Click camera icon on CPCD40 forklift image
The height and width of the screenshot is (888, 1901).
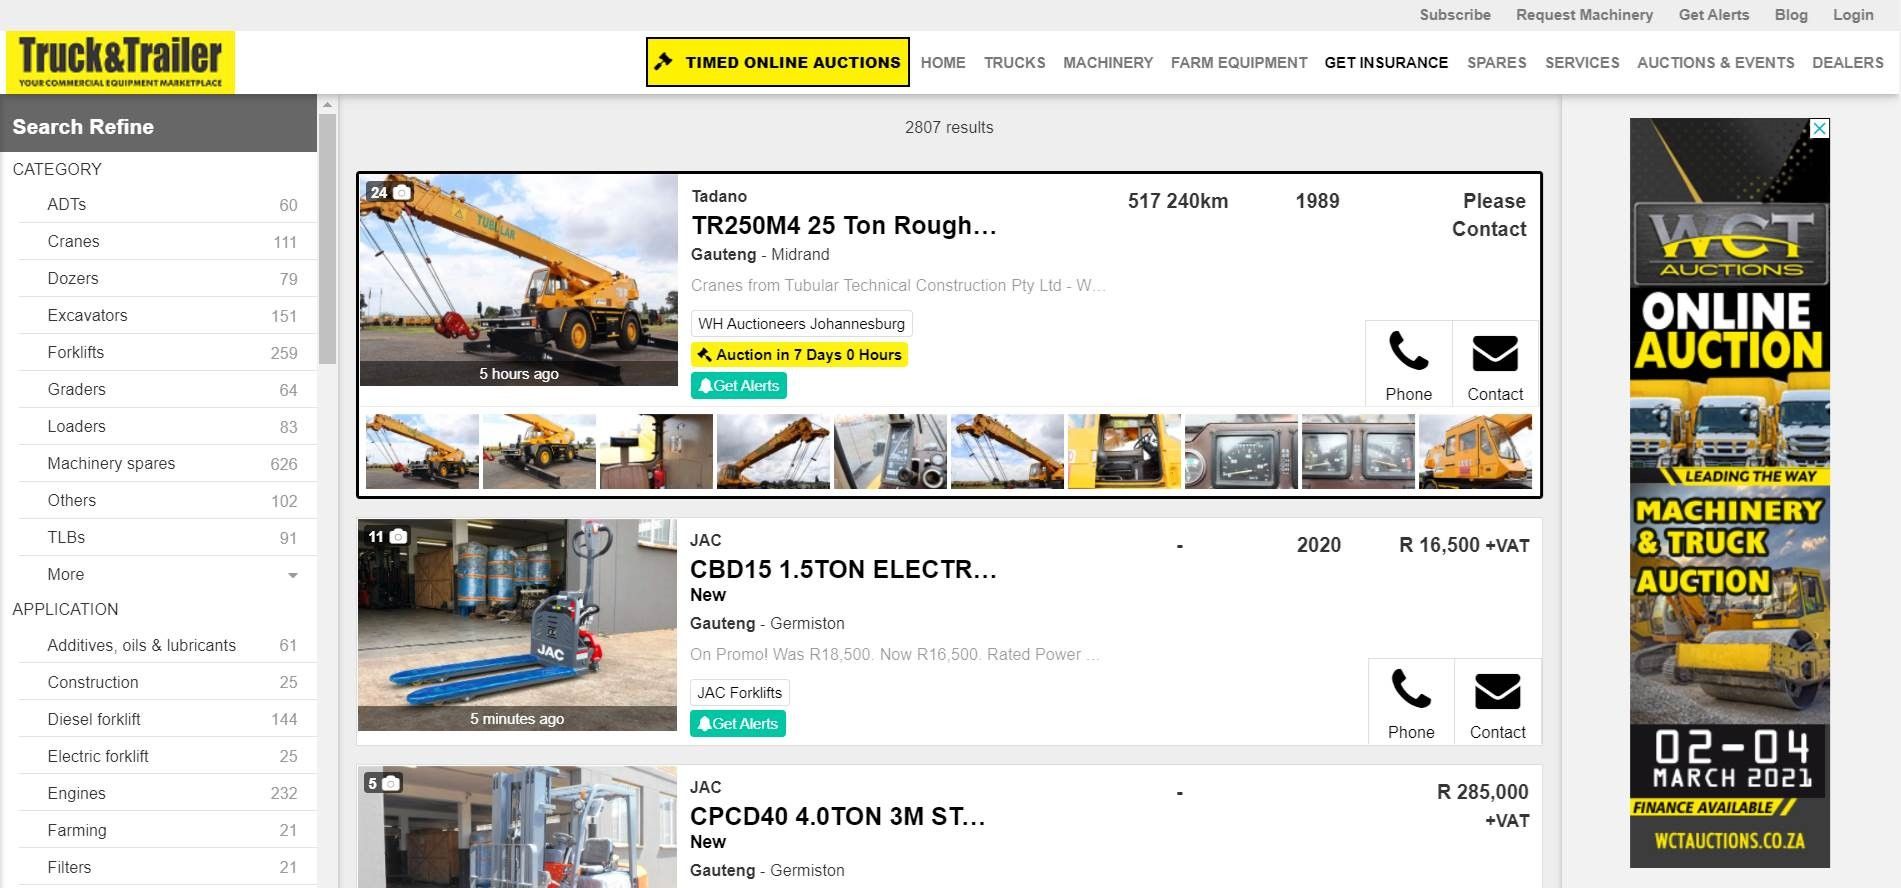[x=391, y=783]
